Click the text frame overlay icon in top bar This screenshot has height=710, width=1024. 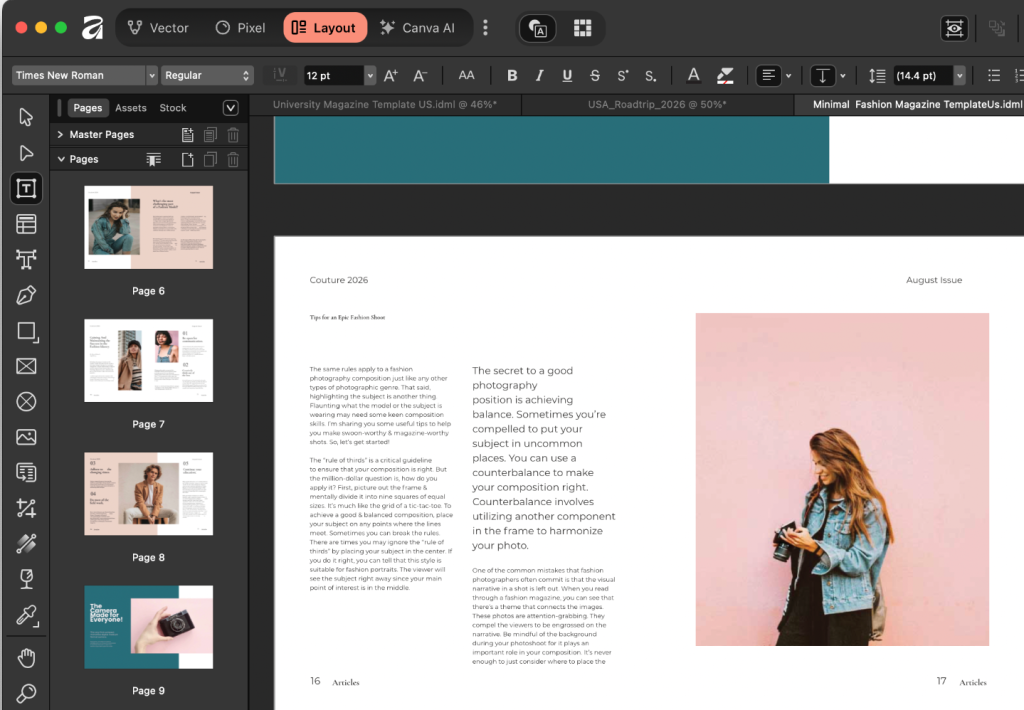pos(537,28)
